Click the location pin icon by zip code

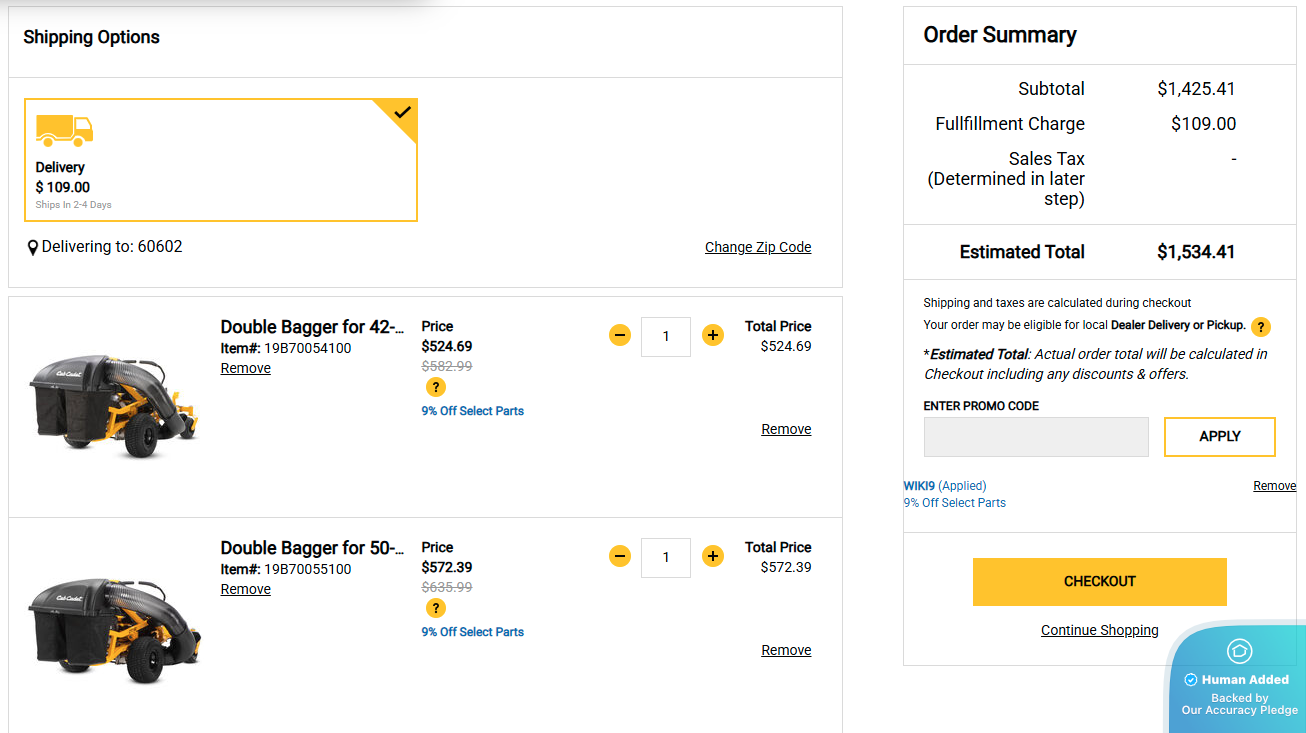32,247
